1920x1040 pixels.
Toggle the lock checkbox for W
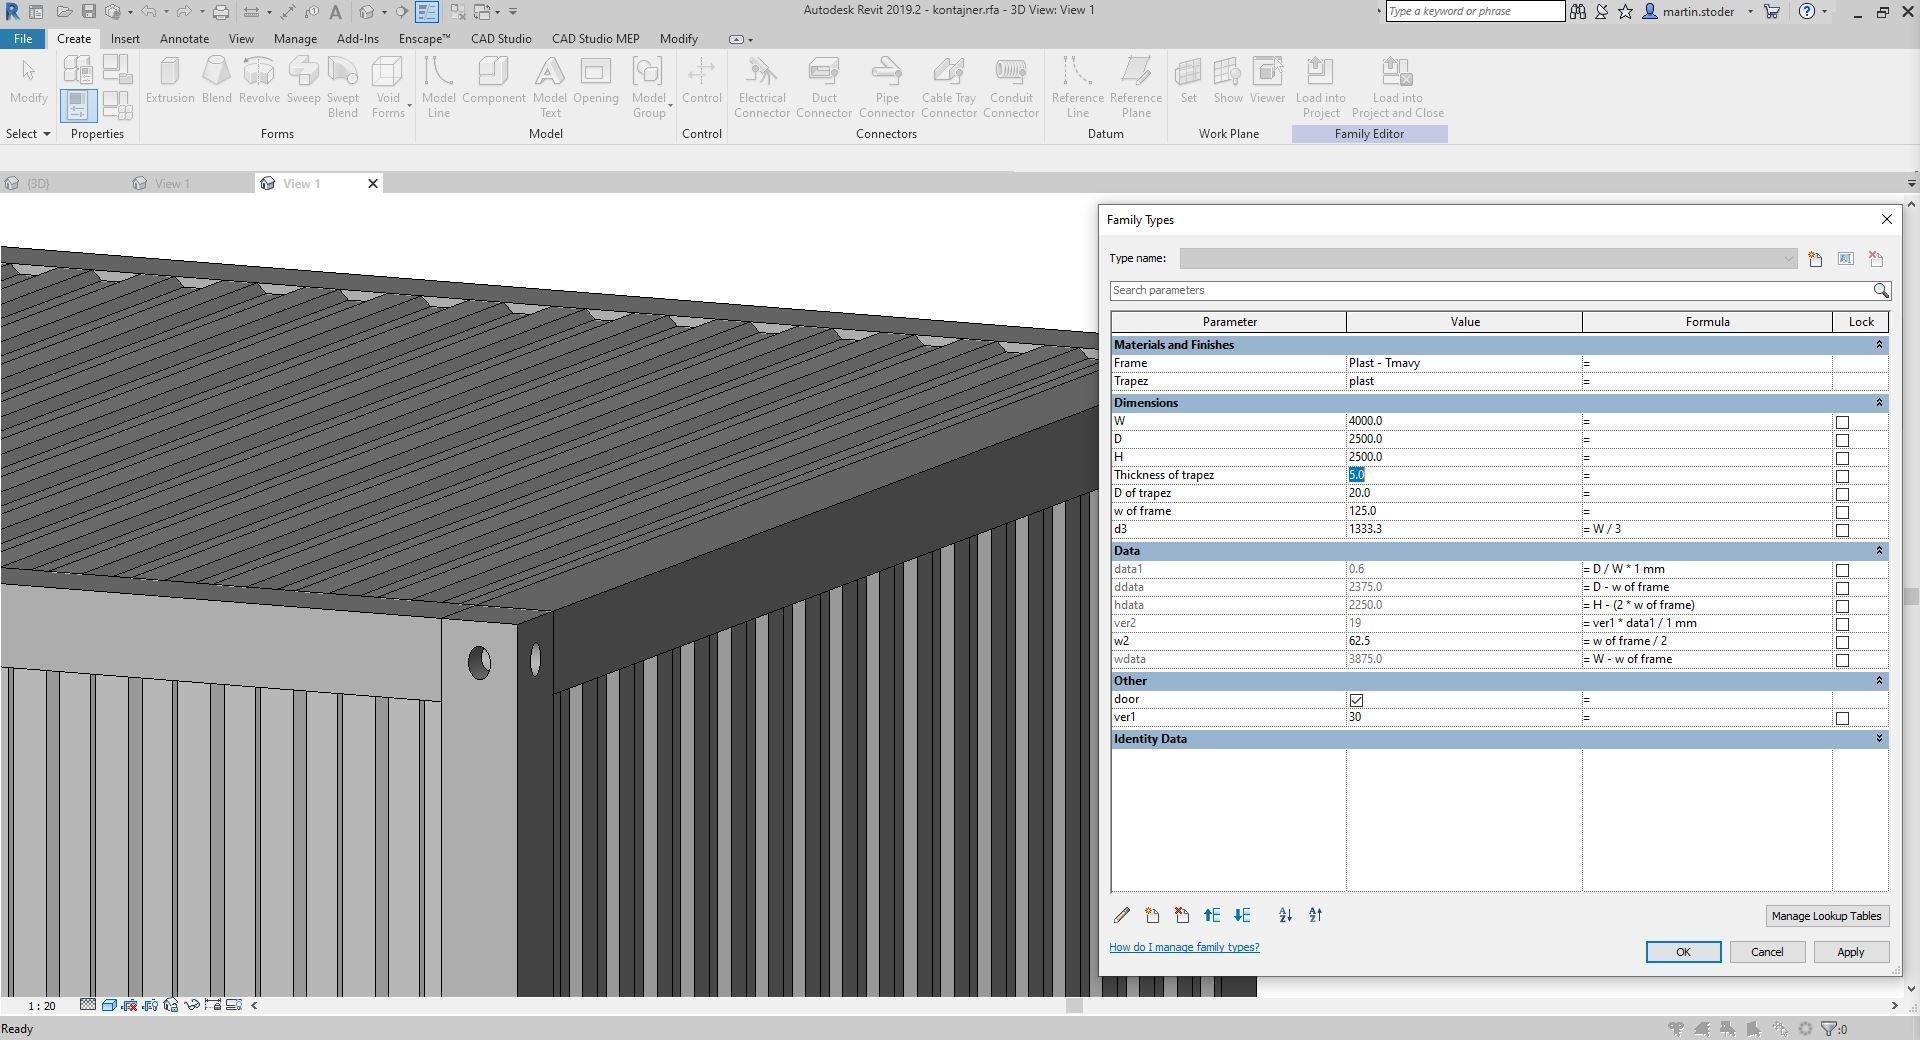point(1842,422)
